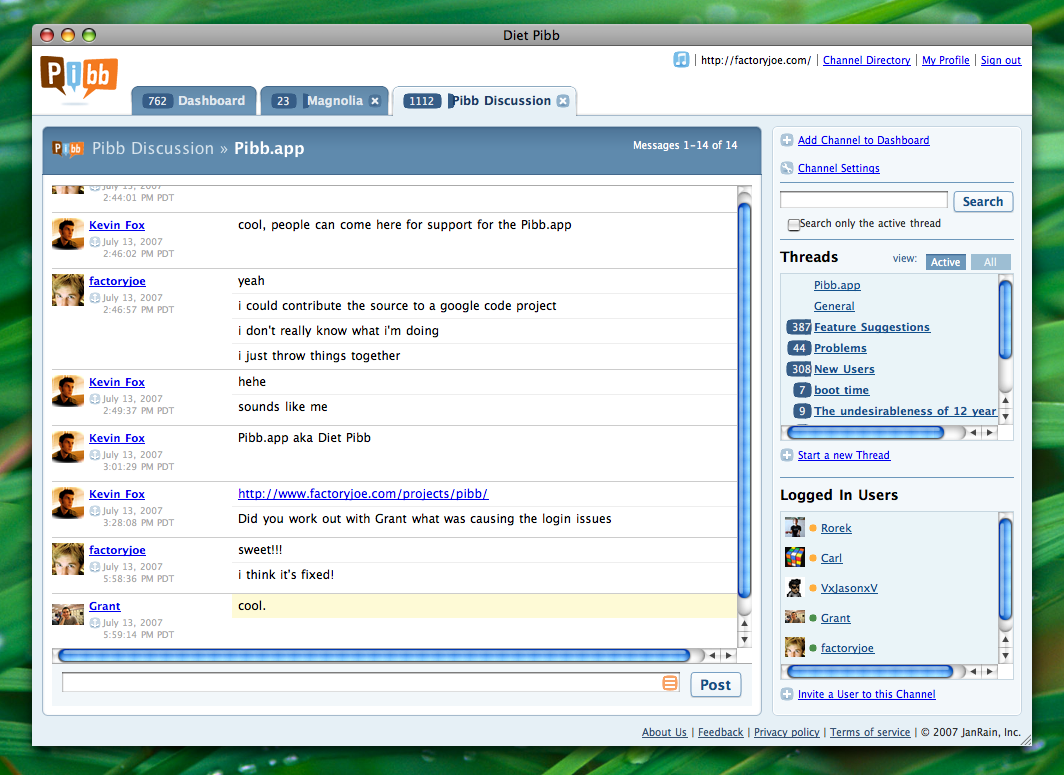Click Carl's Rubik's cube avatar
This screenshot has width=1064, height=775.
795,557
